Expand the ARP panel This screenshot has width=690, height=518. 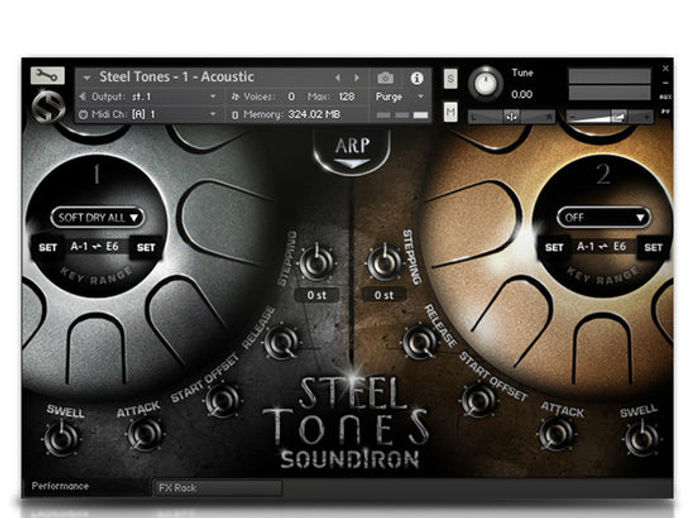[x=352, y=152]
